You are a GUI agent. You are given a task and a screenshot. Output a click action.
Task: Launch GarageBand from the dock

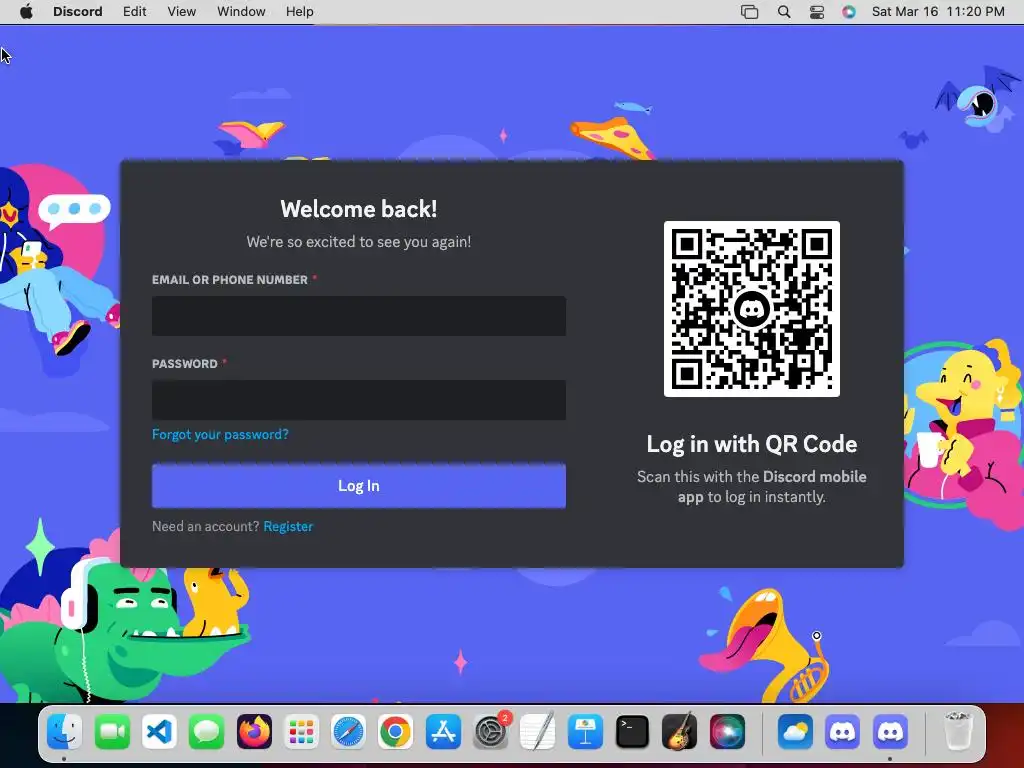[679, 731]
